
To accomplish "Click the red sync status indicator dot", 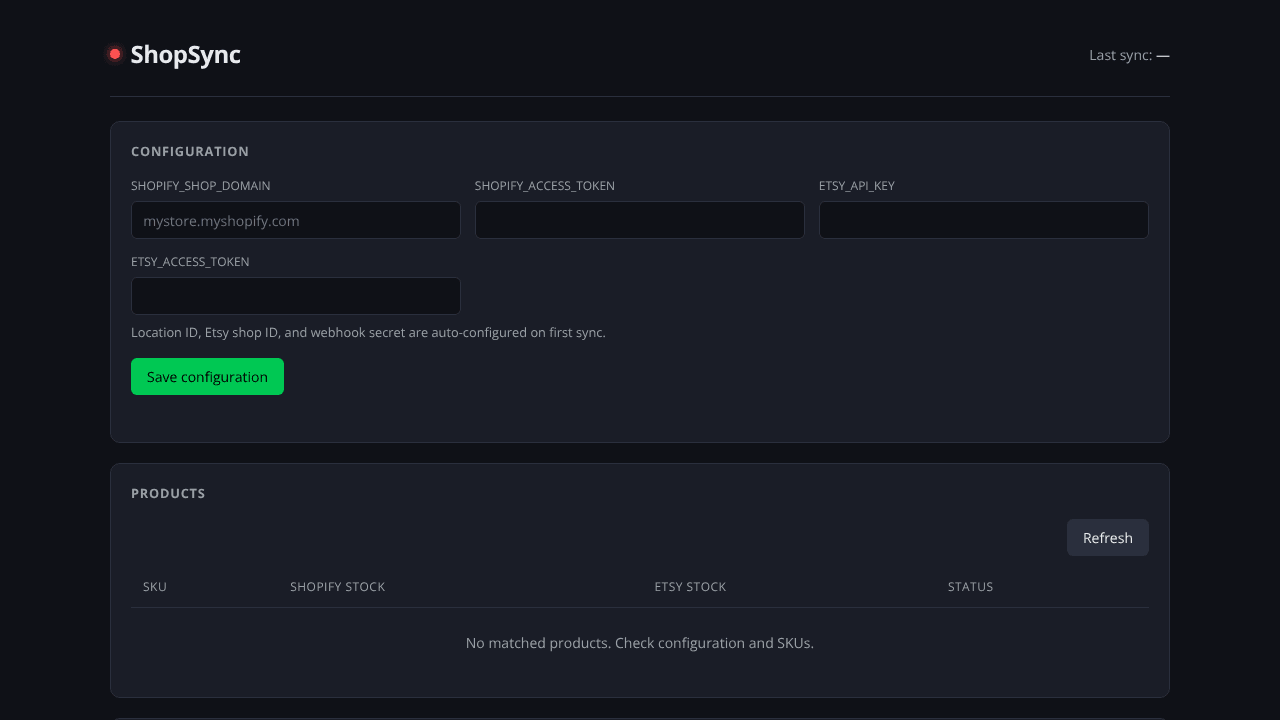I will click(115, 54).
